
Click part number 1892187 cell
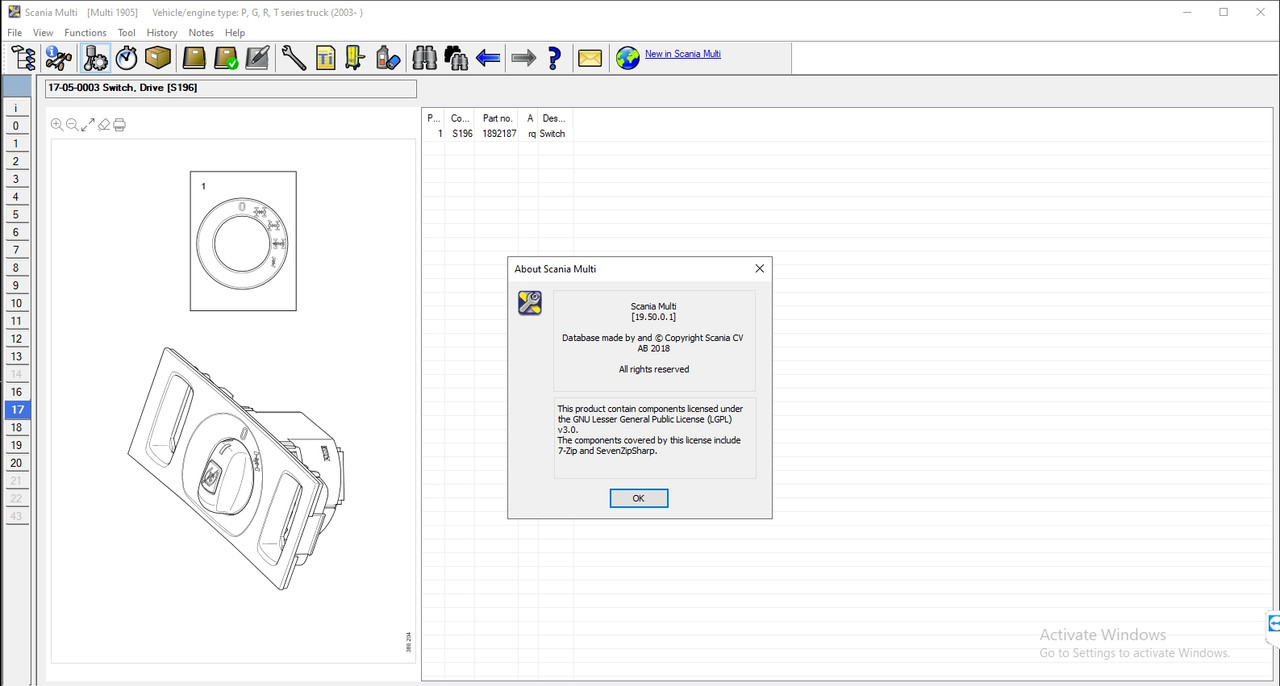499,133
